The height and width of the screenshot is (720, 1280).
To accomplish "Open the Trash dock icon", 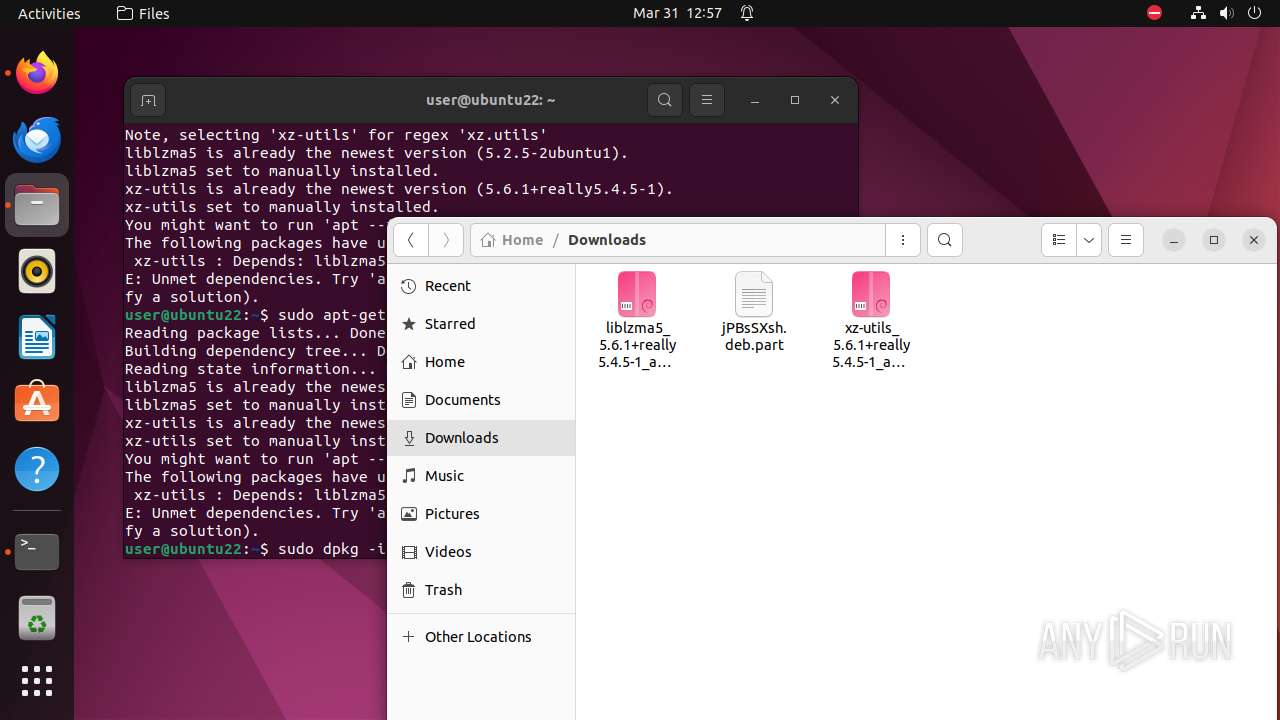I will click(37, 617).
